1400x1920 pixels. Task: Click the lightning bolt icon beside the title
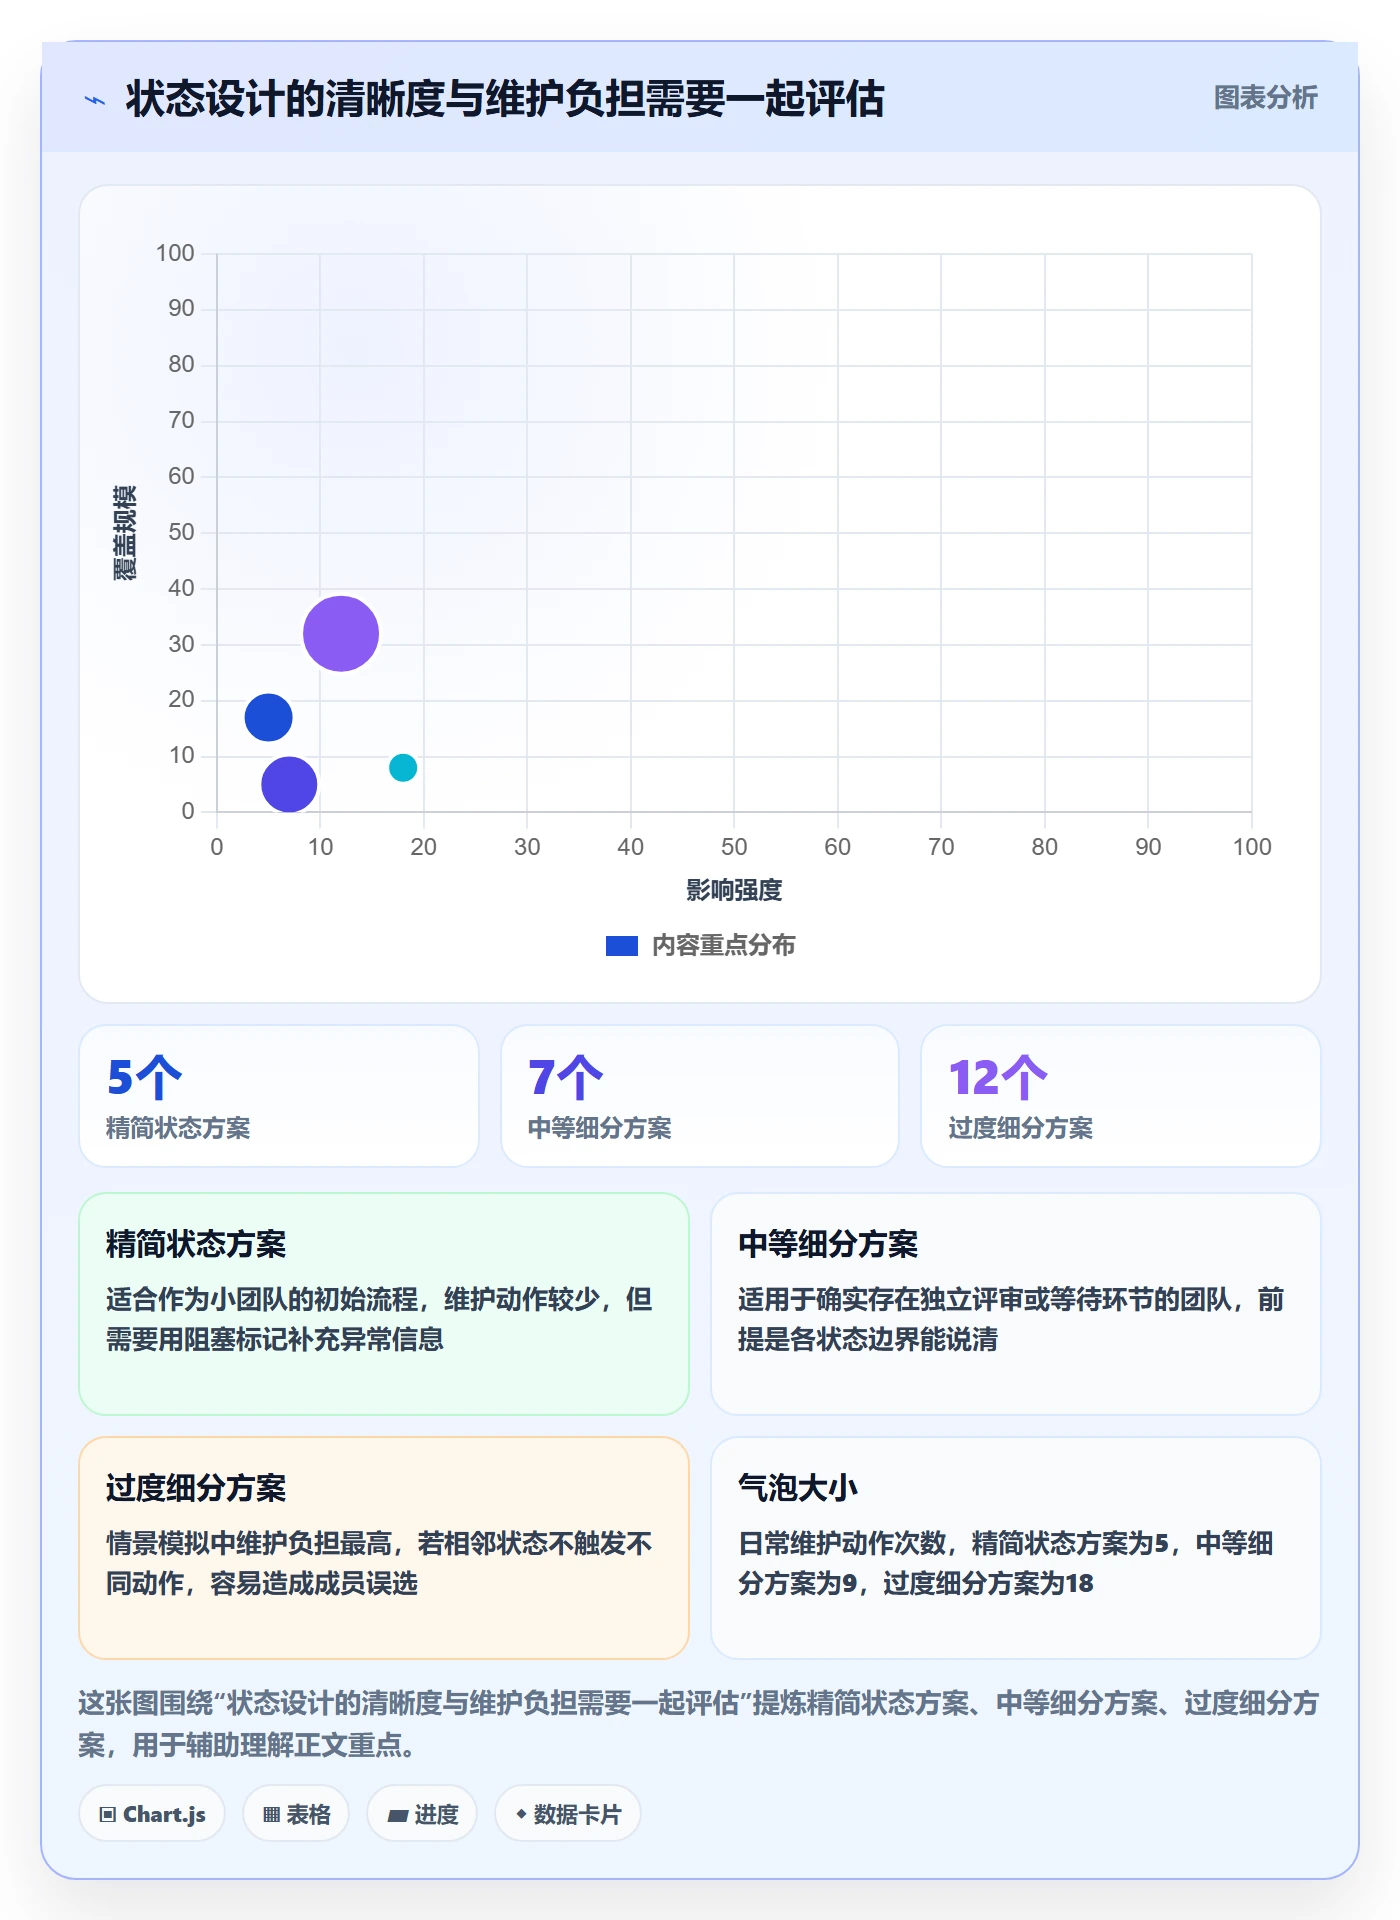(x=95, y=100)
